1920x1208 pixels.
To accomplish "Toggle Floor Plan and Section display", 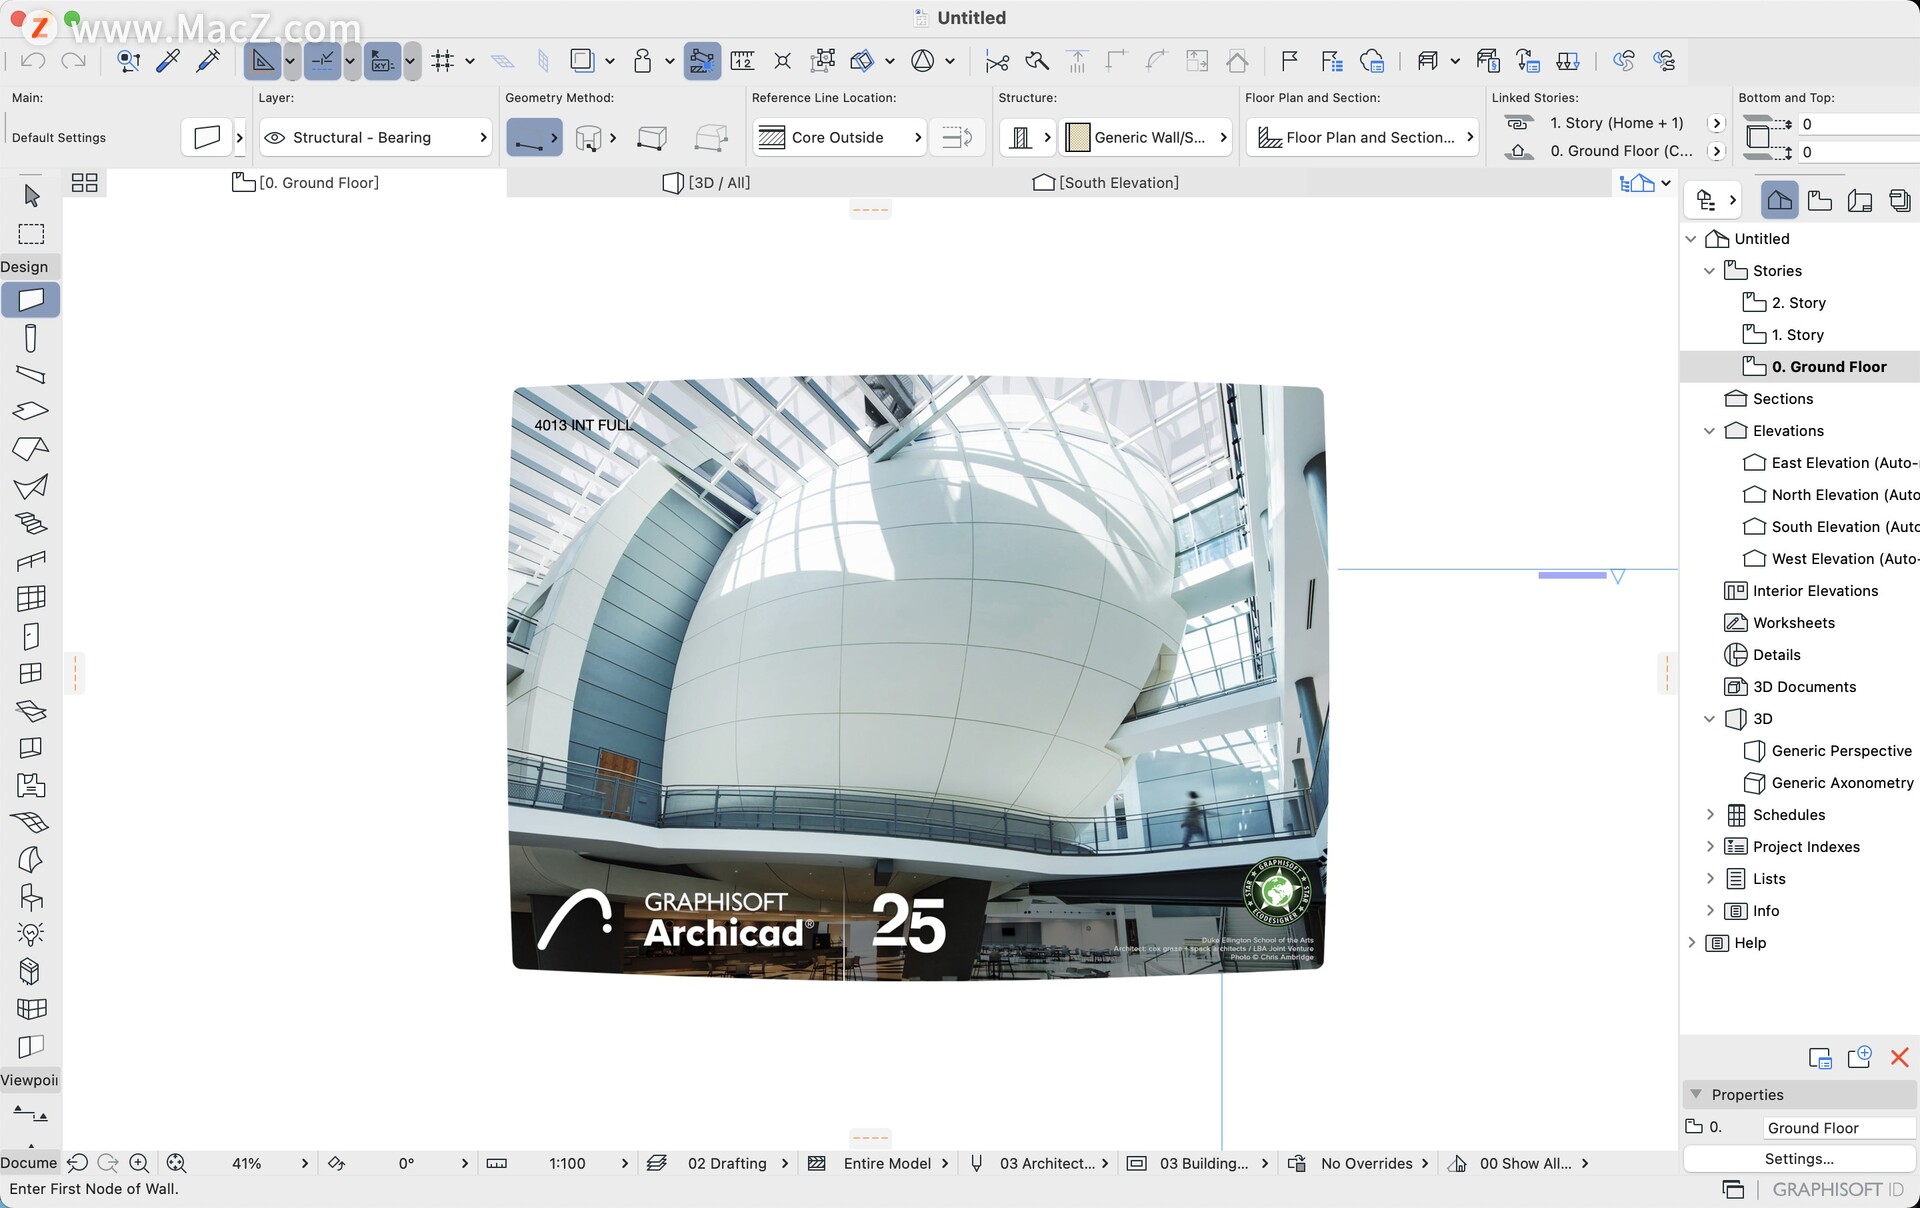I will point(1361,135).
